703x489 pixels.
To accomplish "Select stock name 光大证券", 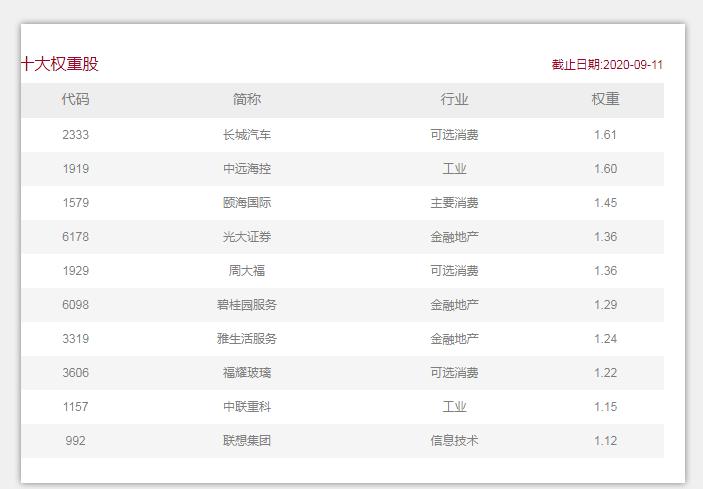I will click(x=247, y=237).
